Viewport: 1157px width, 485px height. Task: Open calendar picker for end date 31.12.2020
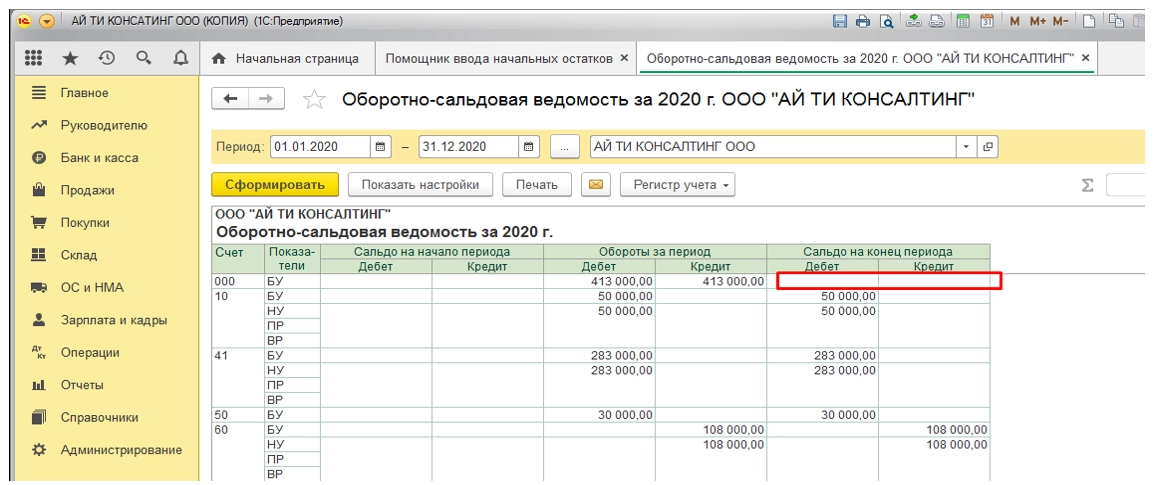click(528, 146)
